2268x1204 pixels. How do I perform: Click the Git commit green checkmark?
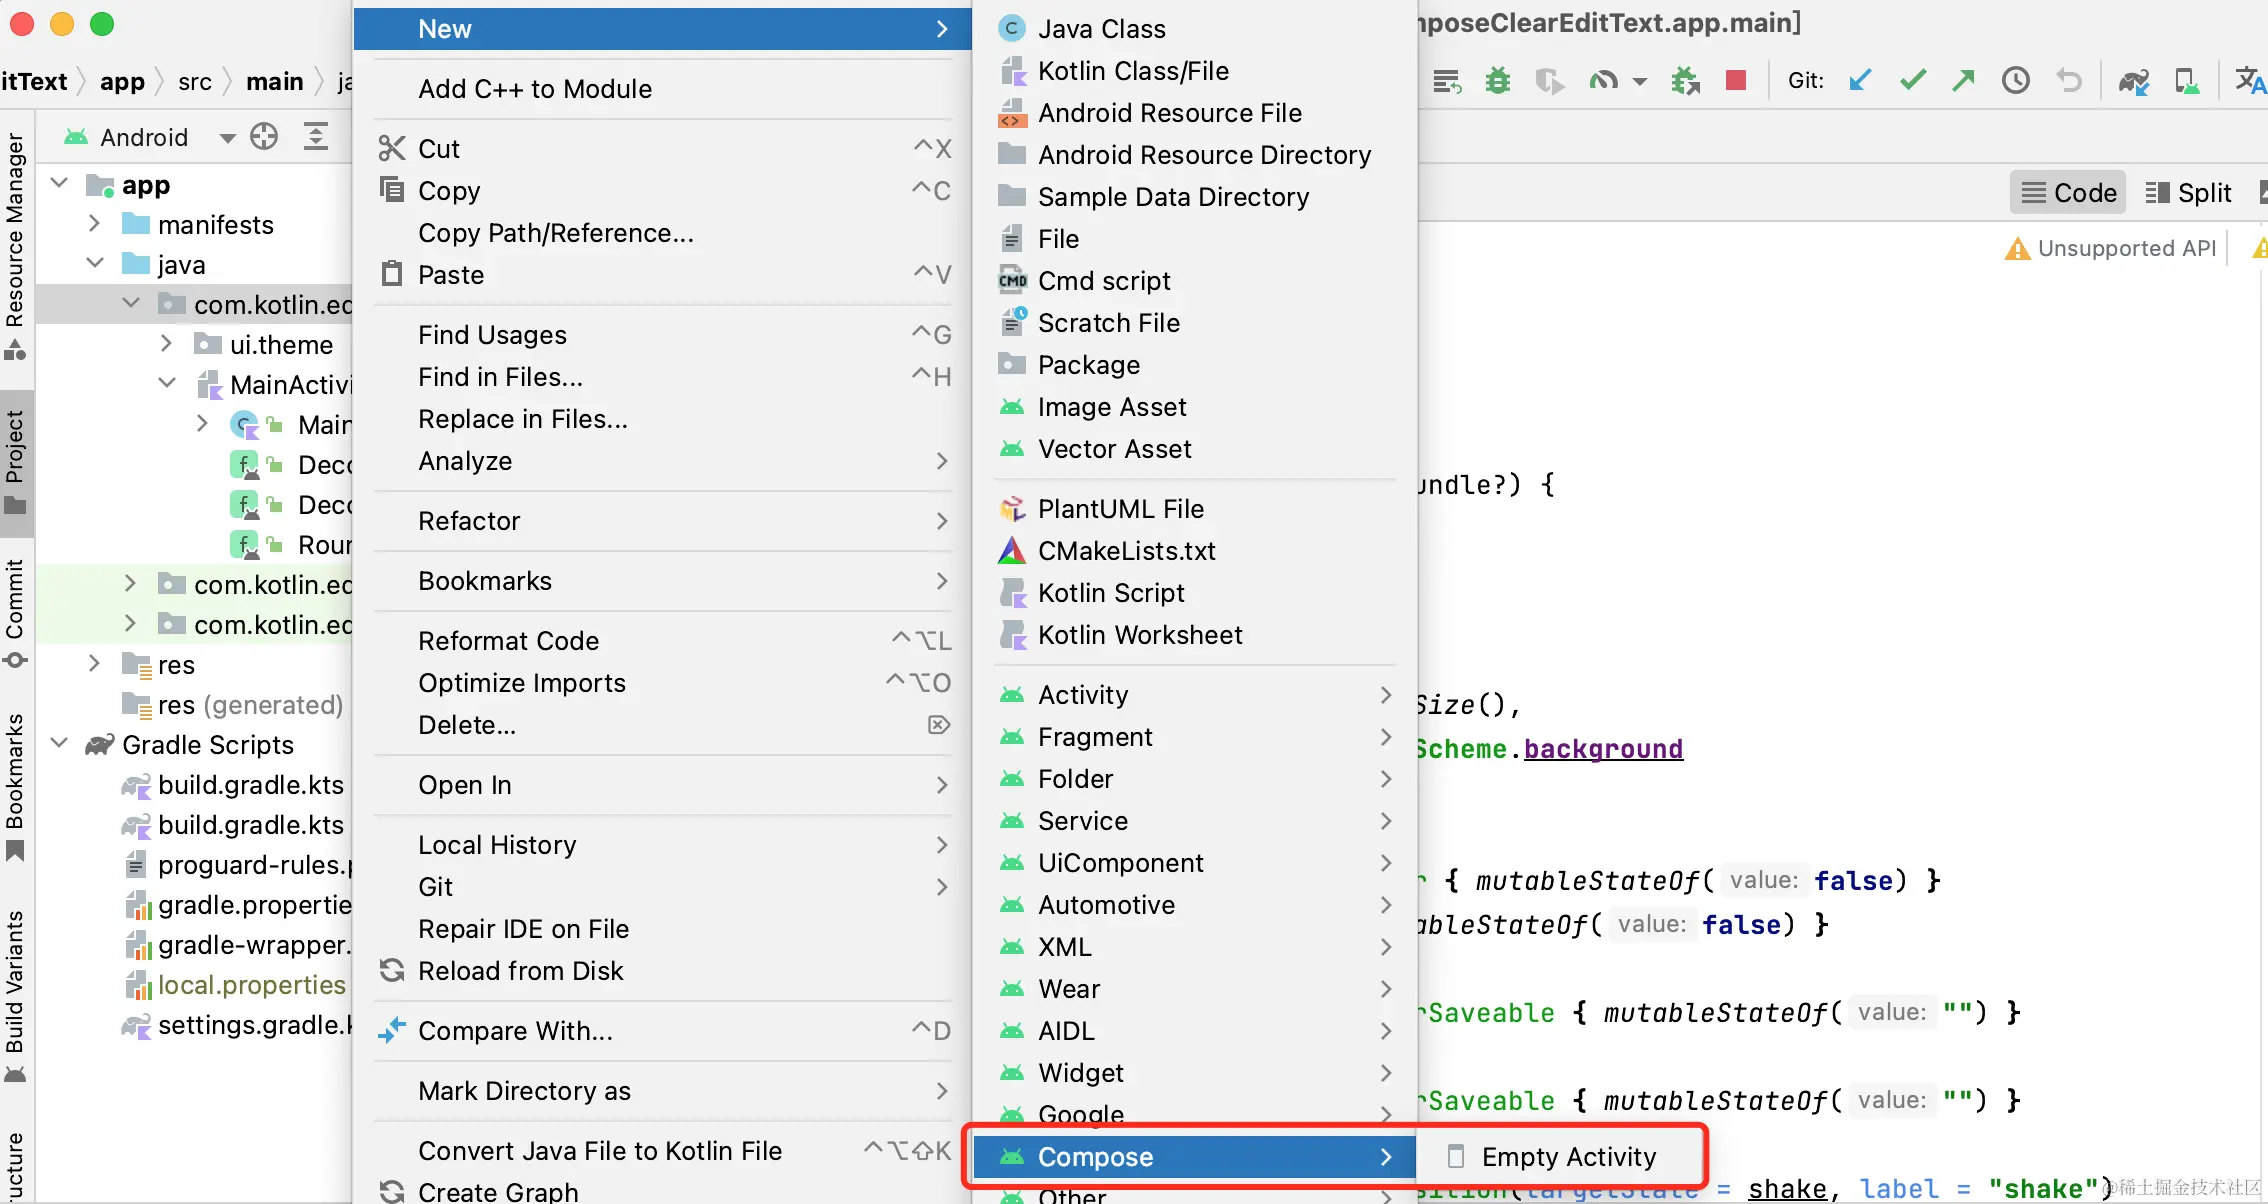coord(1912,81)
